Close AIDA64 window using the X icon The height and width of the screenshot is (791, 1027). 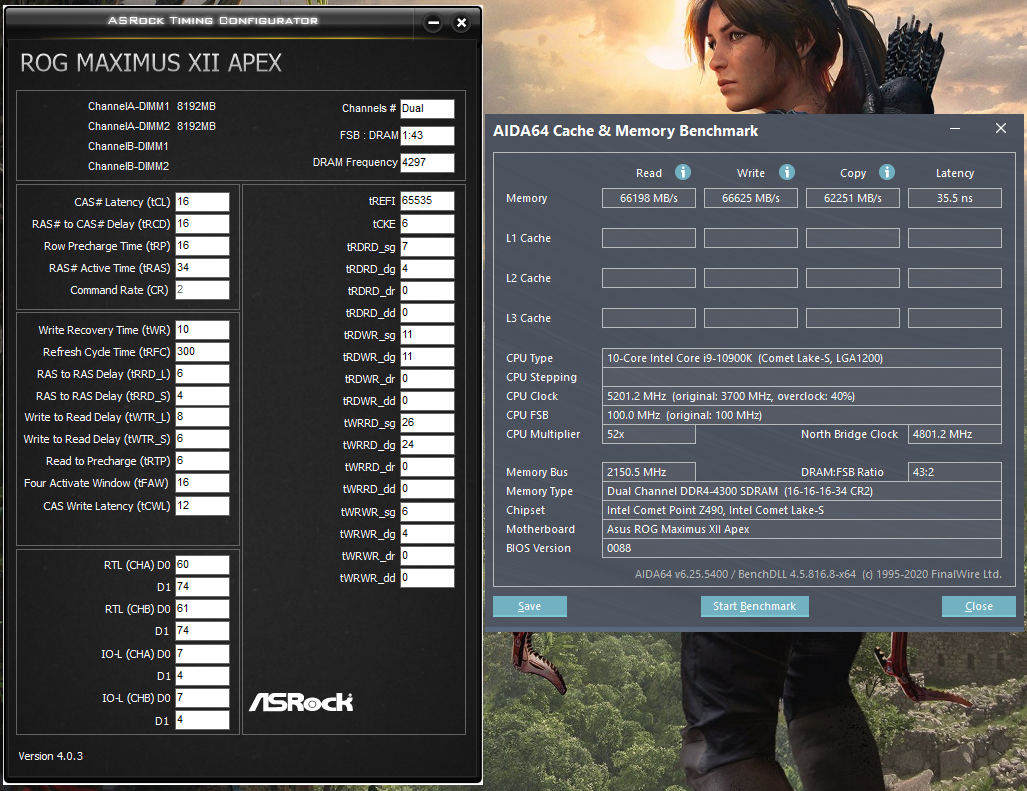(x=1000, y=129)
